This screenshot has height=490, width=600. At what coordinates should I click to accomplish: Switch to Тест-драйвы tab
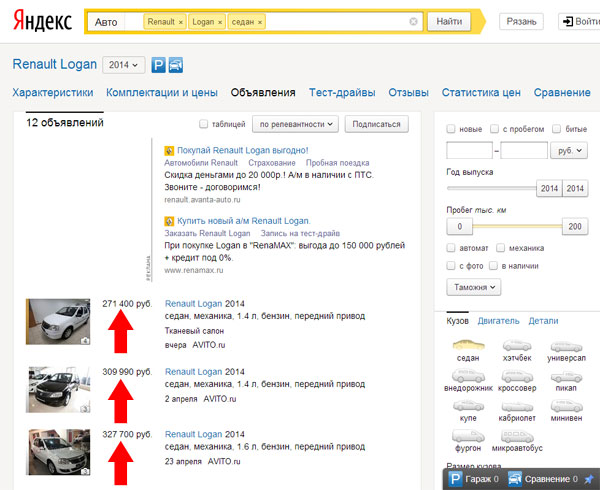click(x=342, y=93)
